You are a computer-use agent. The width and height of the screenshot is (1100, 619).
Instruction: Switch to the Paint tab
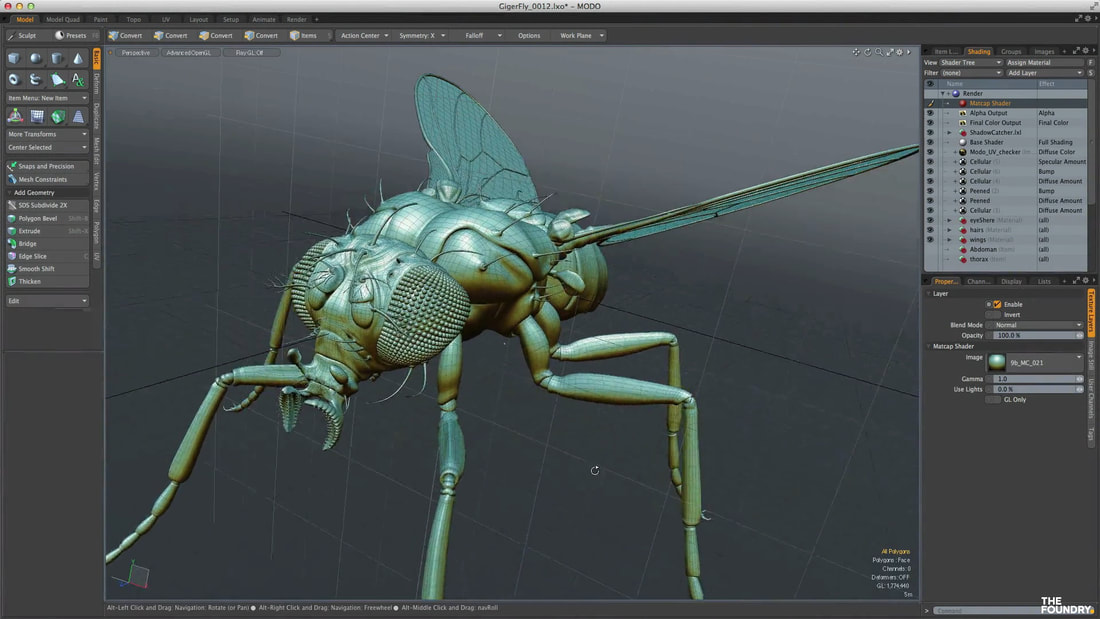101,18
